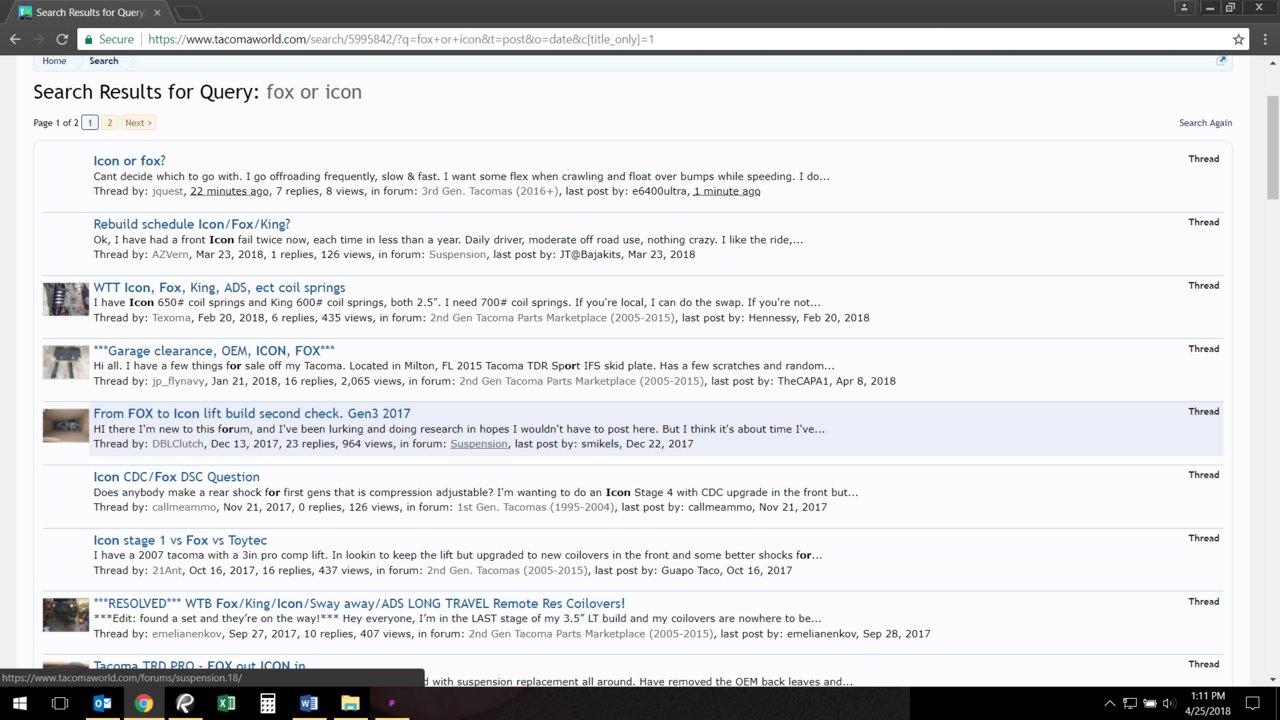Open 'Rebuild schedule Icon/Fox/King?' thread

pos(192,224)
